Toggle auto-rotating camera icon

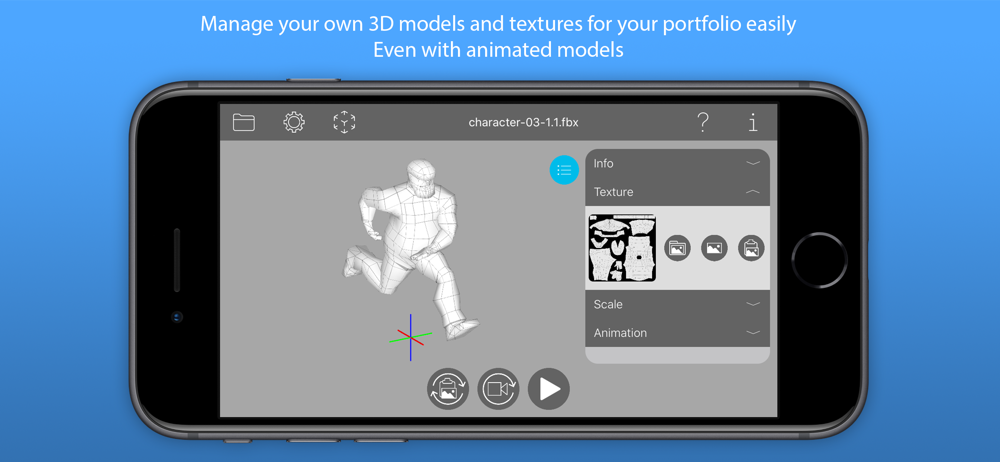498,389
